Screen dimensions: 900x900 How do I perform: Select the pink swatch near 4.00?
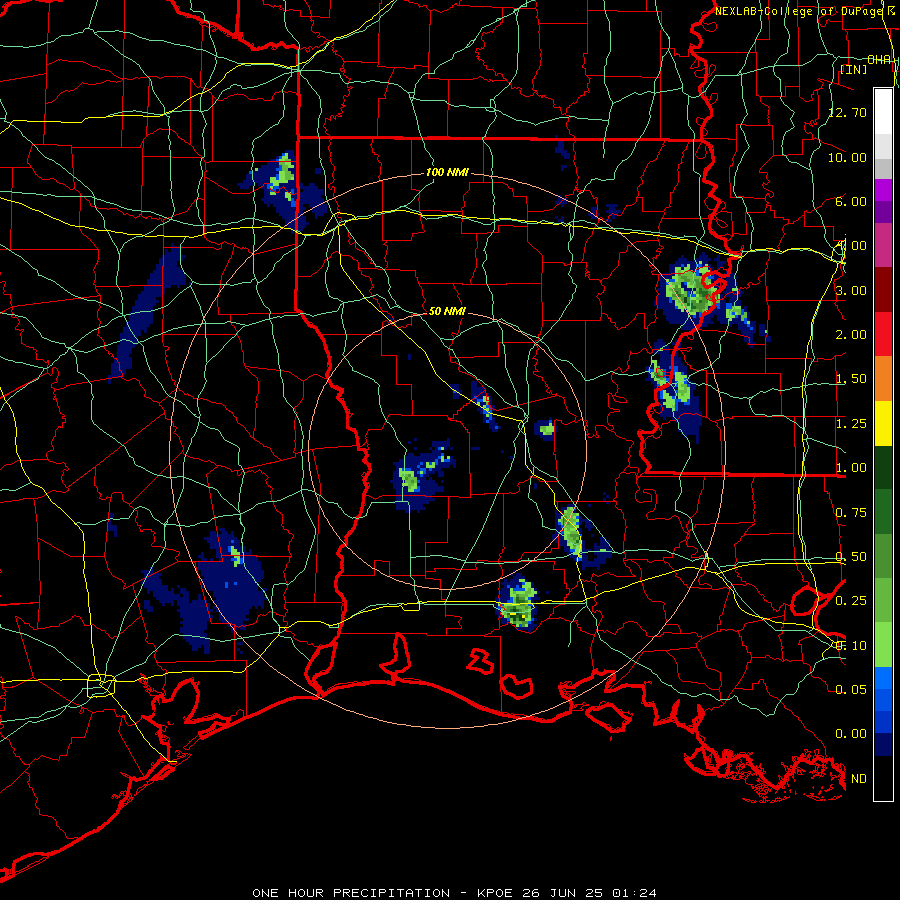tap(883, 245)
